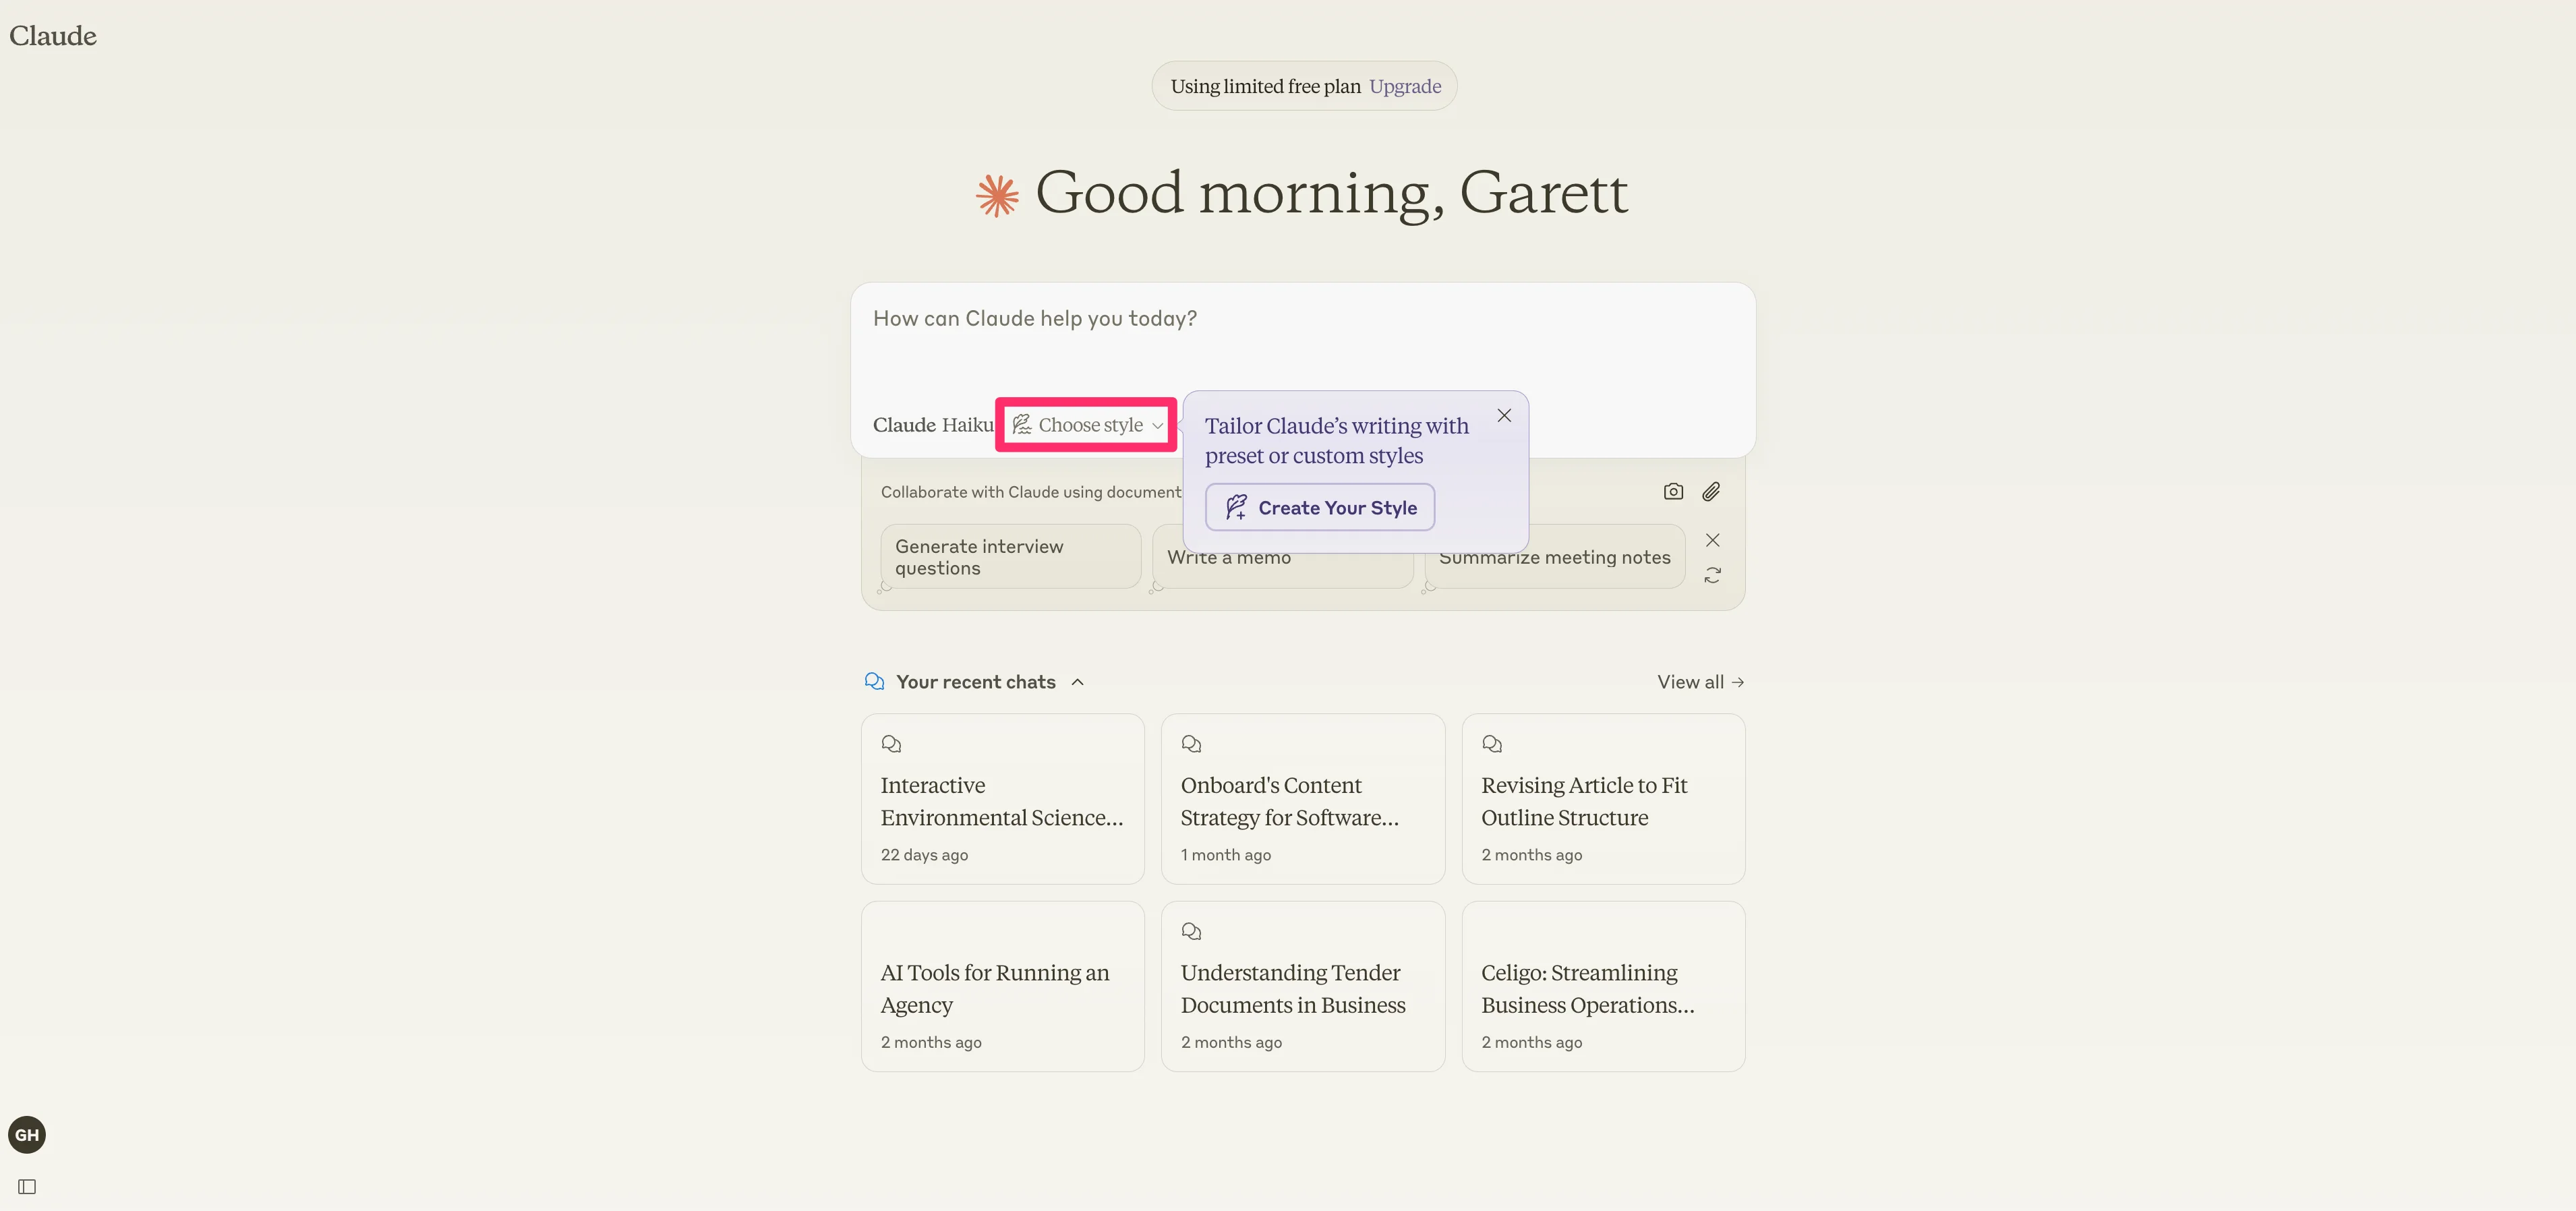2576x1211 pixels.
Task: Collapse the Your recent chats section
Action: (x=1077, y=682)
